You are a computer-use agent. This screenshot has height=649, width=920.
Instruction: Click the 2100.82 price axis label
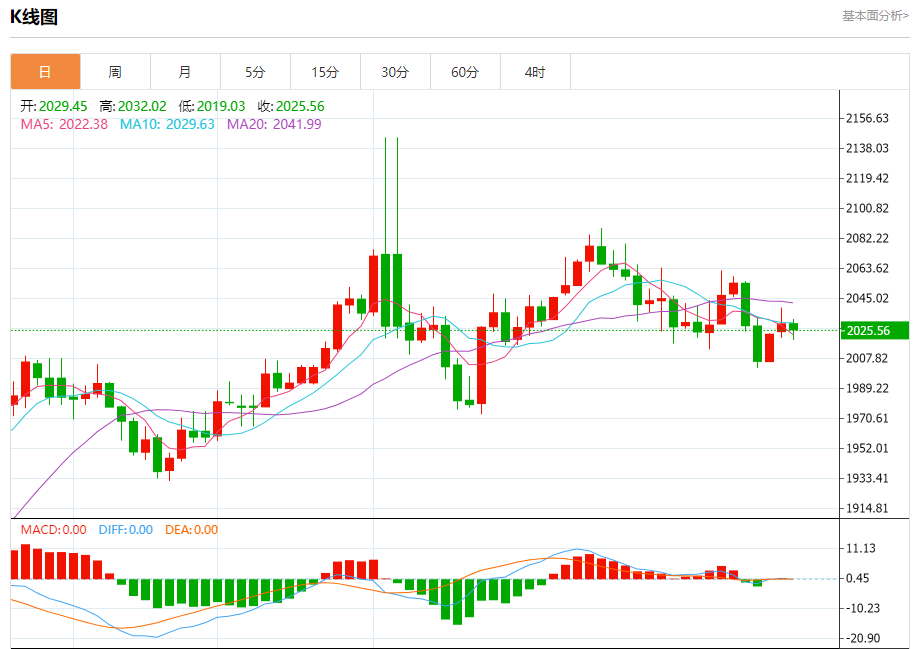[x=867, y=208]
